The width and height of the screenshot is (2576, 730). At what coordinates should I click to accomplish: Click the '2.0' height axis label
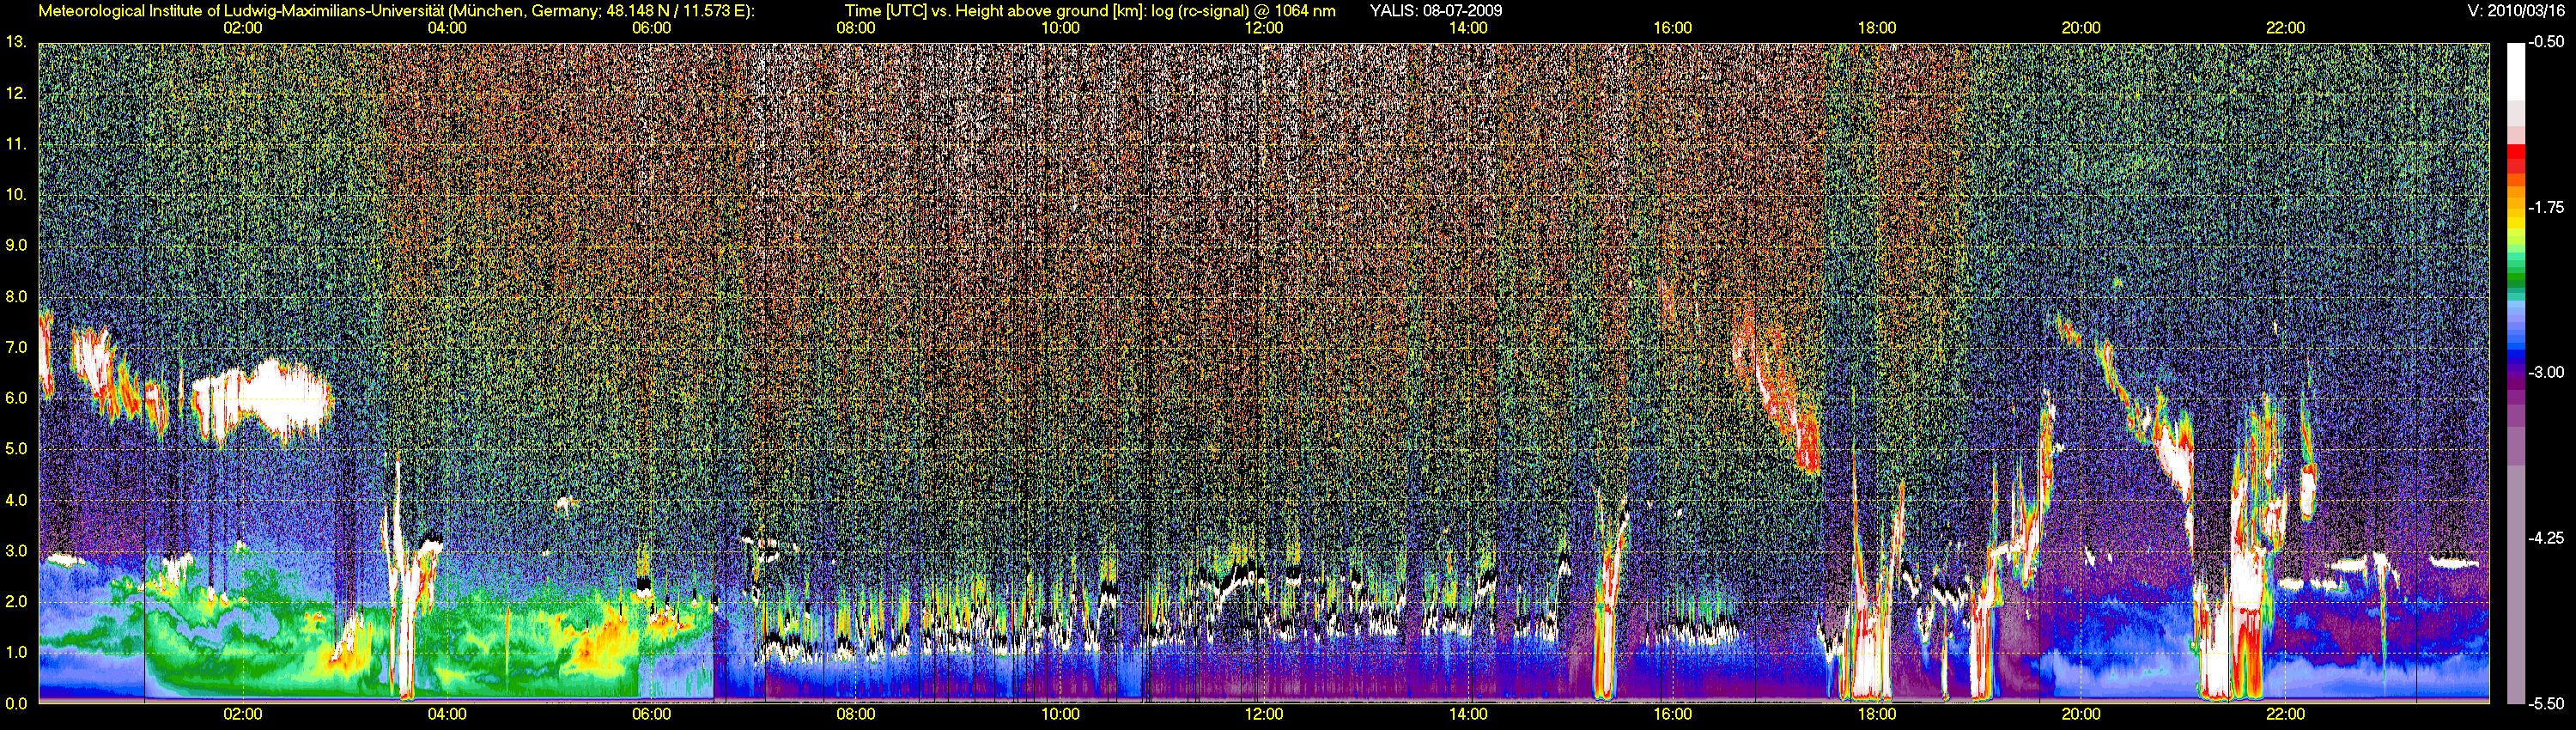coord(16,601)
